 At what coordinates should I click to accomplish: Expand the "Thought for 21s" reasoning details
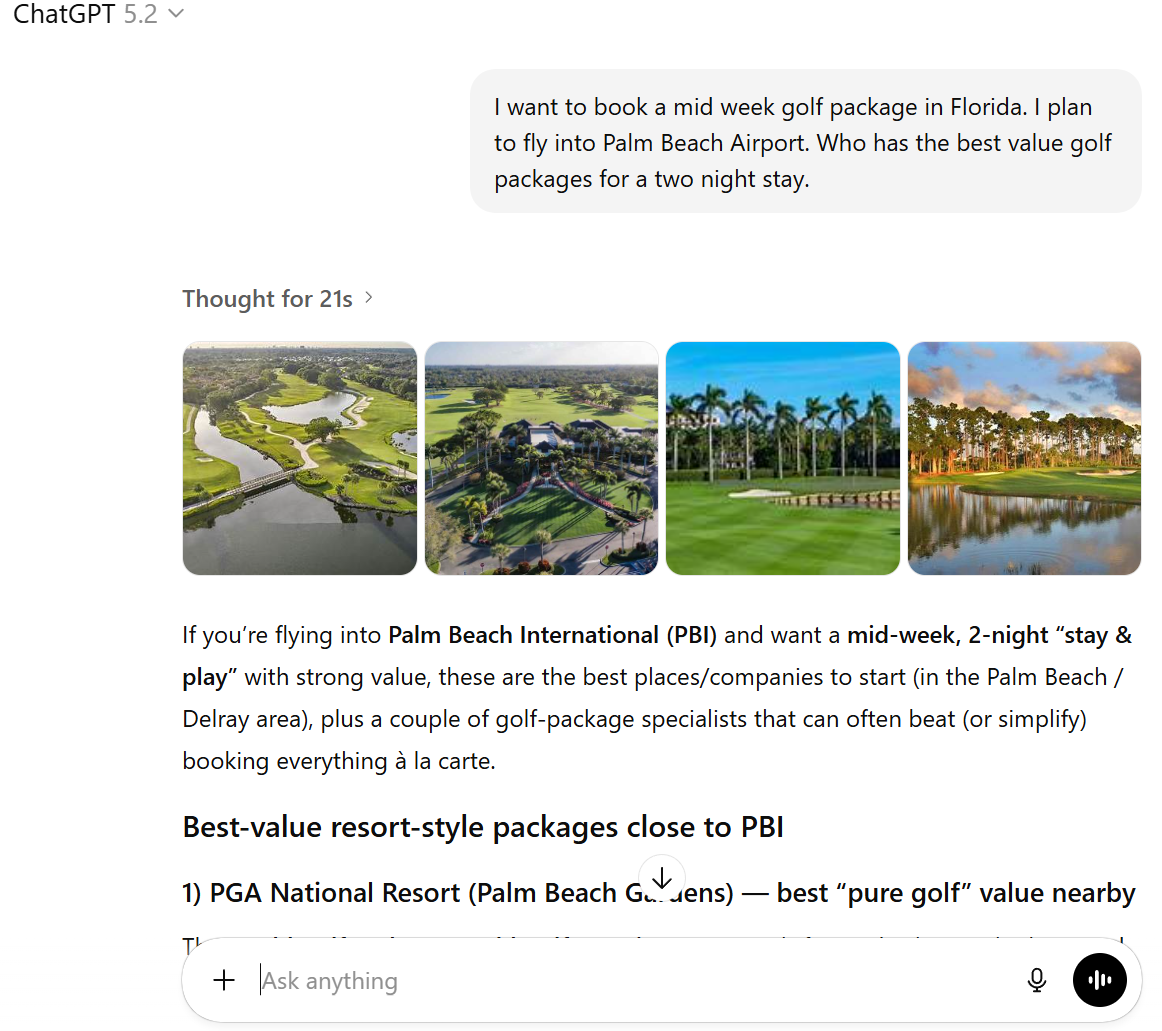tap(368, 297)
